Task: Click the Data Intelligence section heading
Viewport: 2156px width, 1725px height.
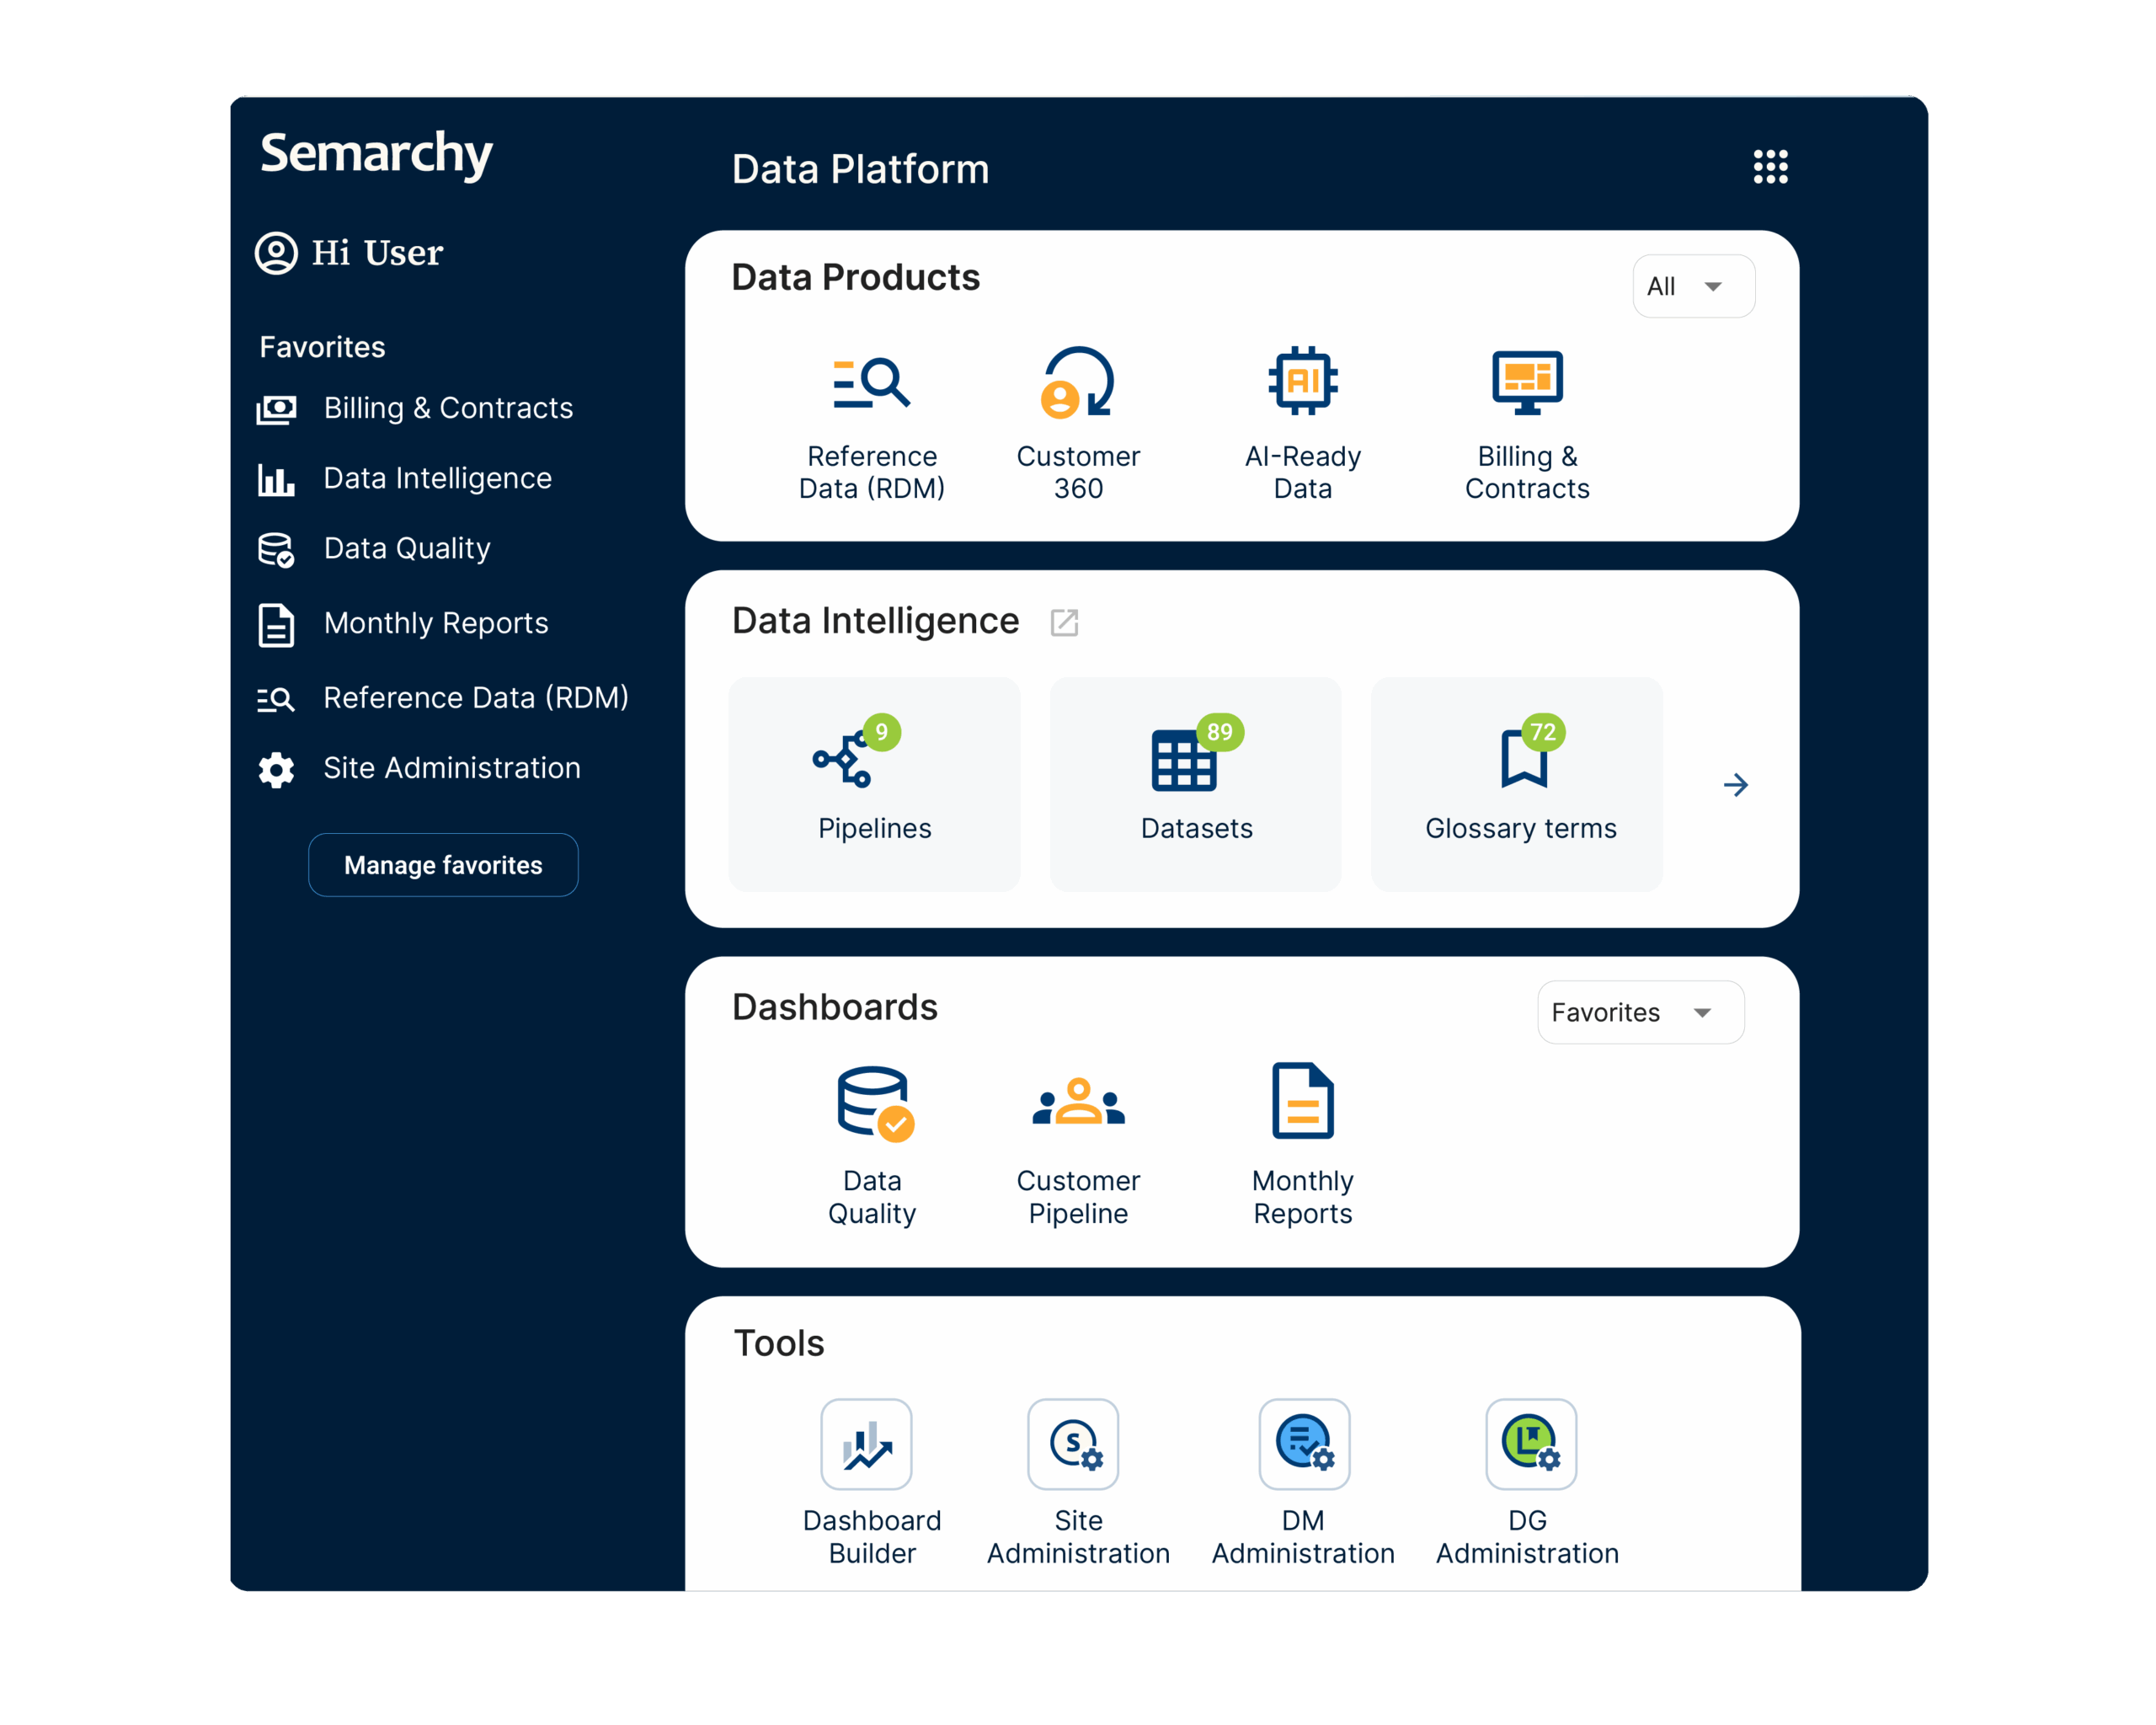Action: point(875,621)
